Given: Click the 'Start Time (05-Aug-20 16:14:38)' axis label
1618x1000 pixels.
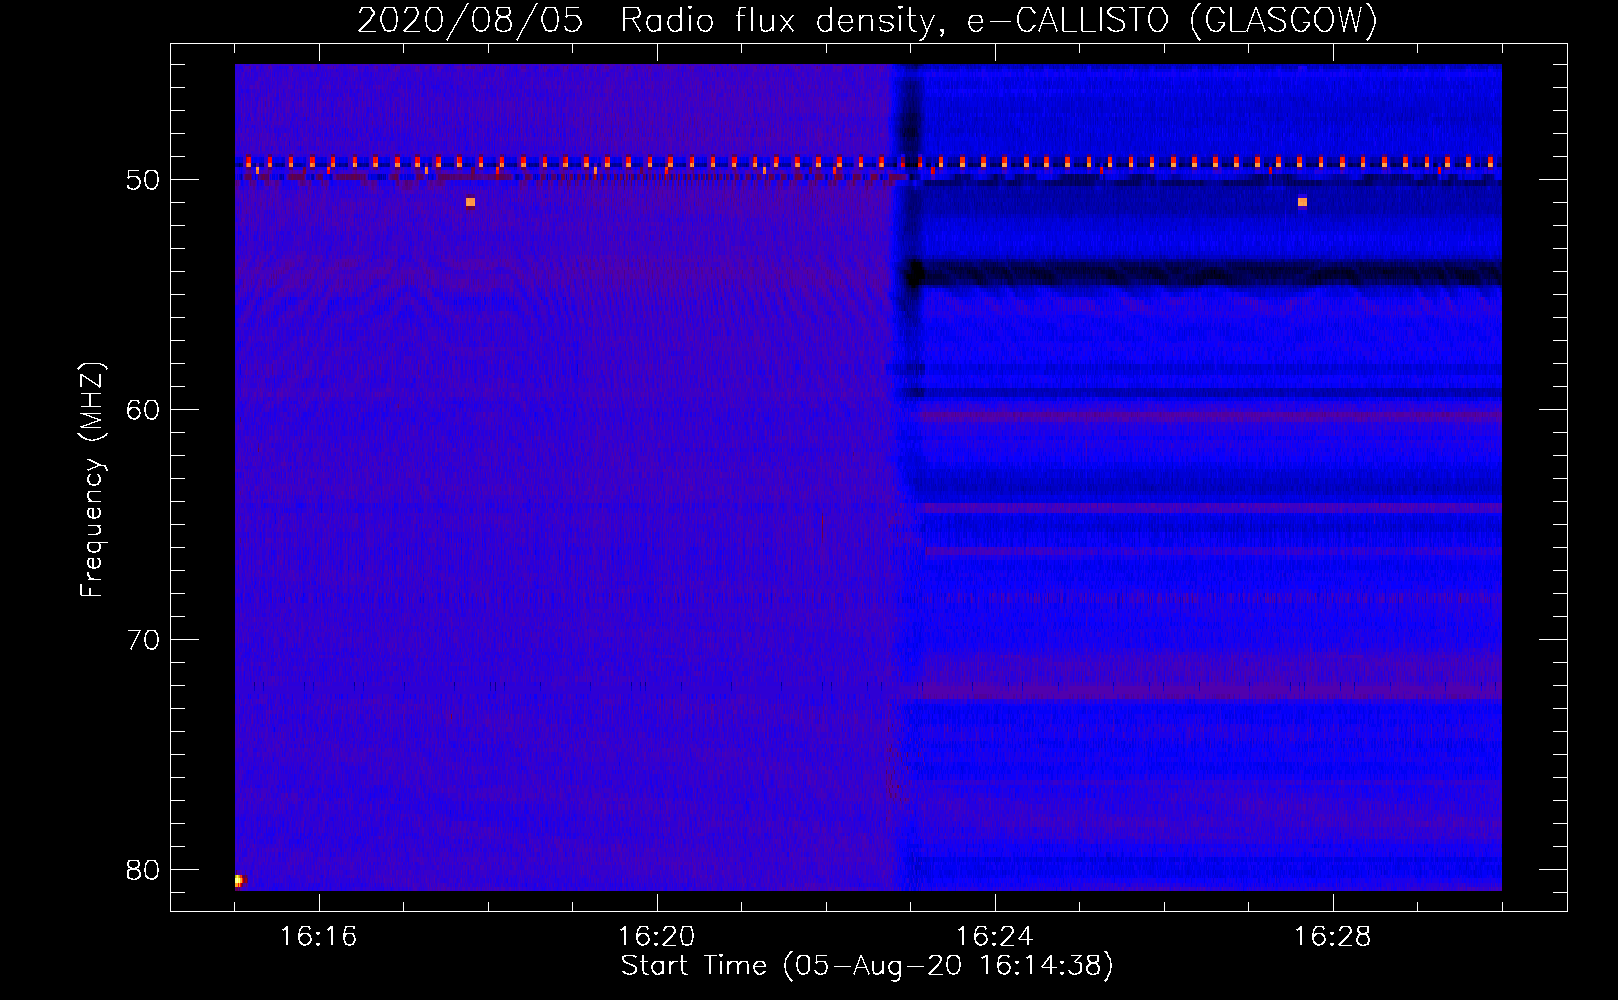Looking at the screenshot, I should (x=867, y=966).
